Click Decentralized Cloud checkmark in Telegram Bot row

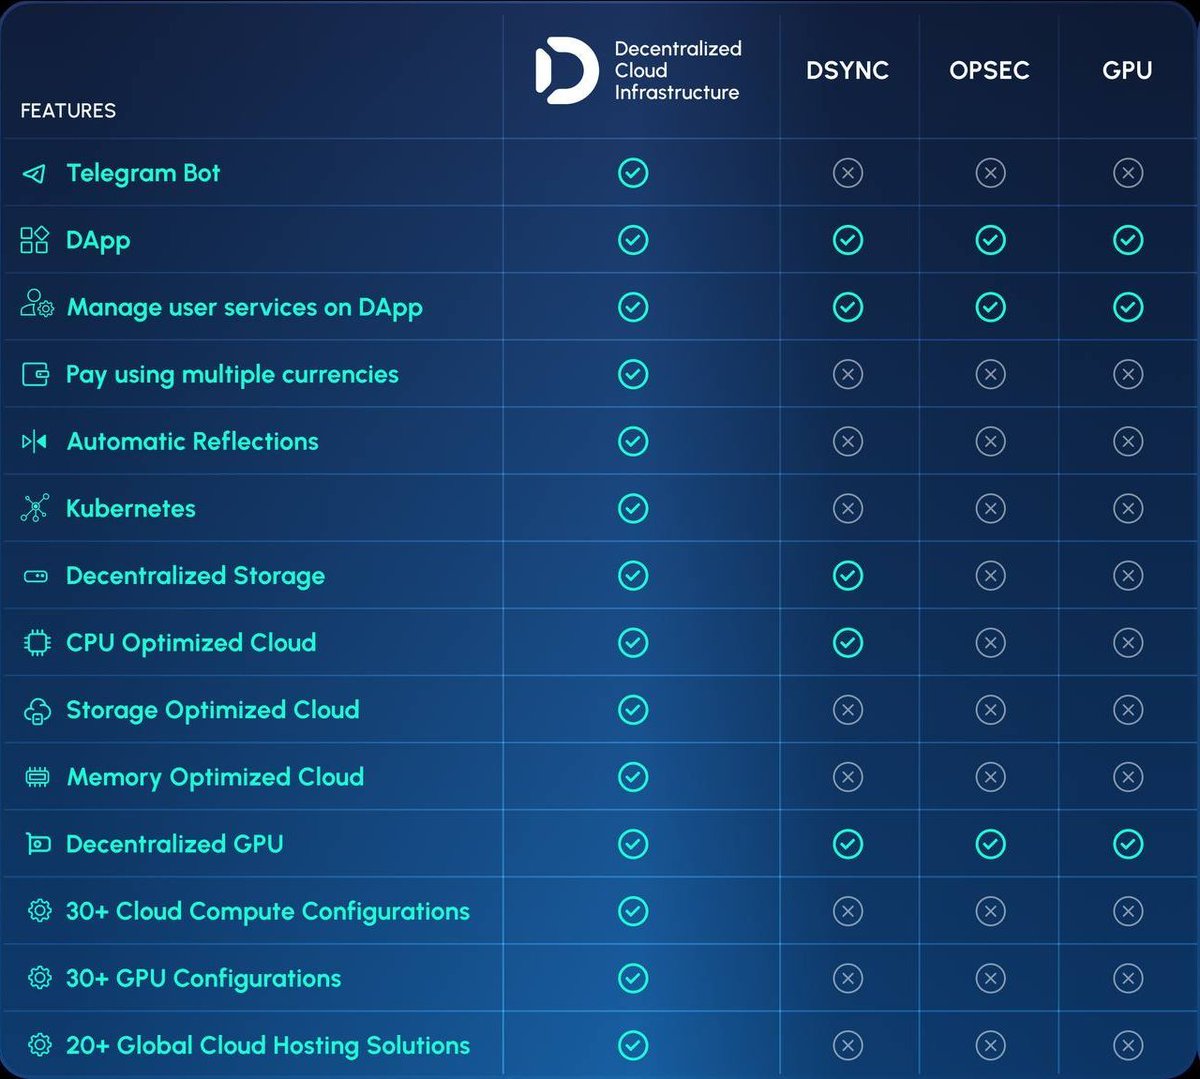tap(633, 173)
